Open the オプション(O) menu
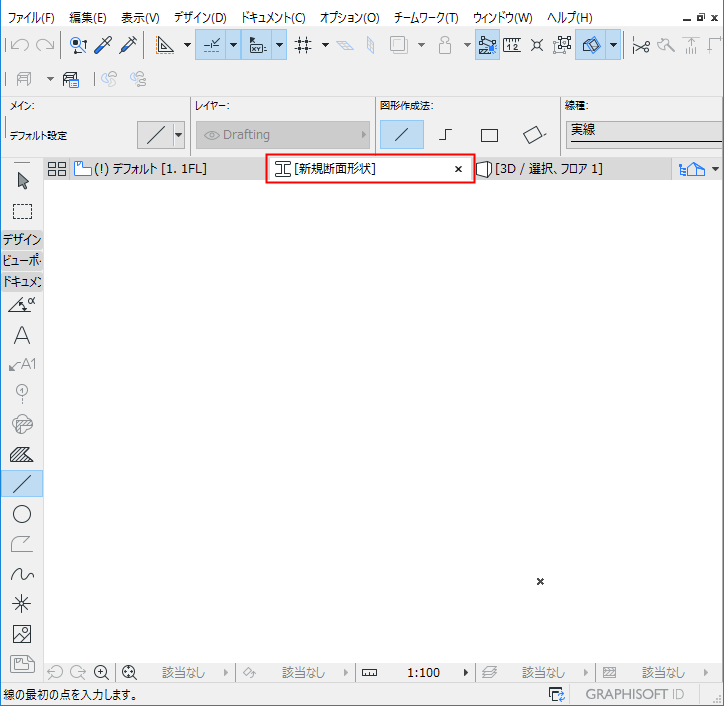724x706 pixels. pyautogui.click(x=350, y=18)
